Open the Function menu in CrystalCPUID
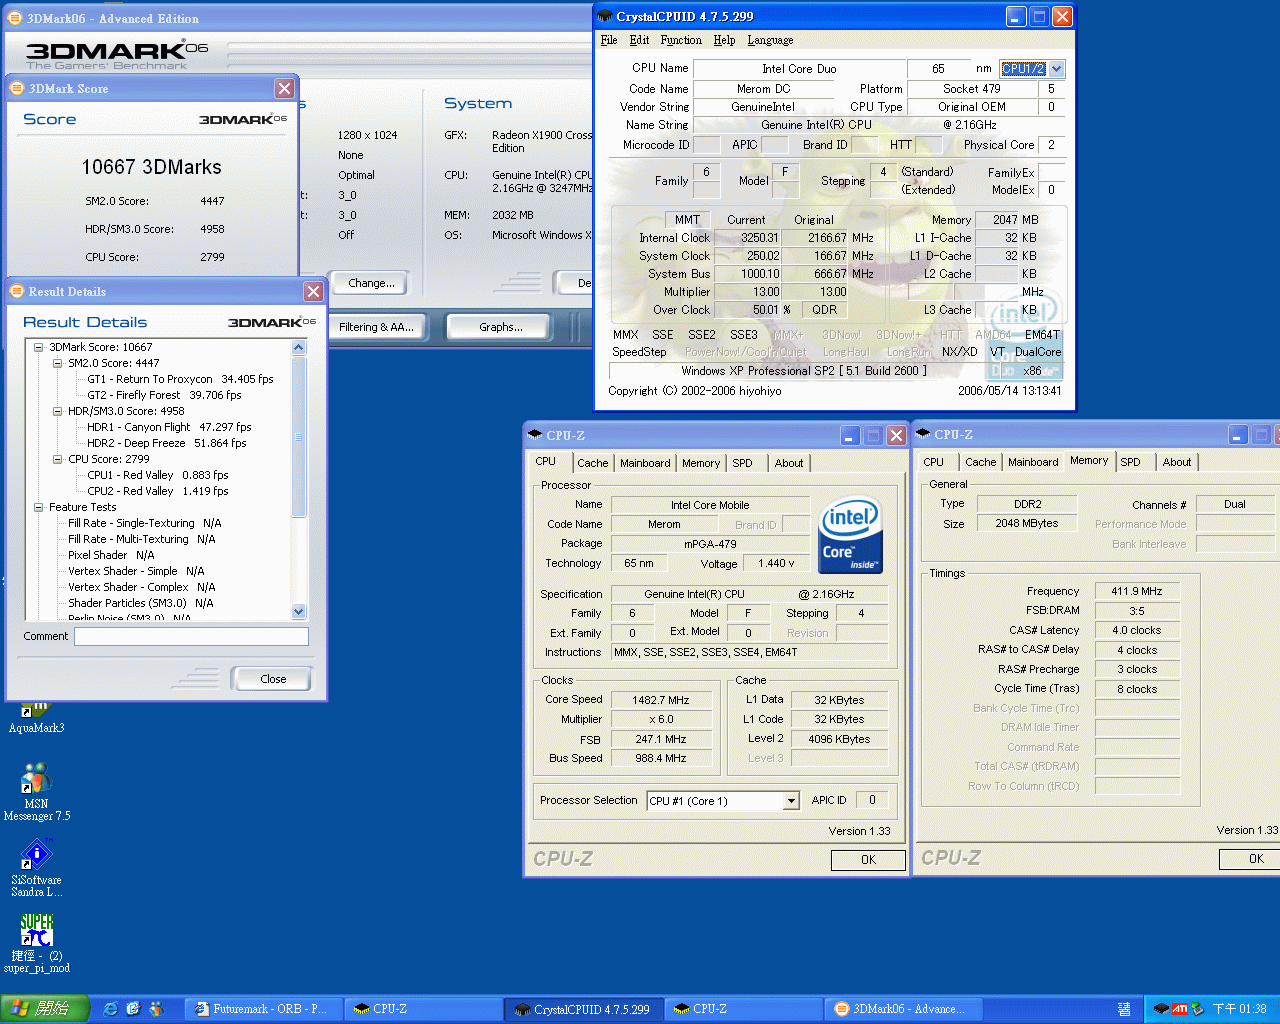Image resolution: width=1280 pixels, height=1024 pixels. 681,40
